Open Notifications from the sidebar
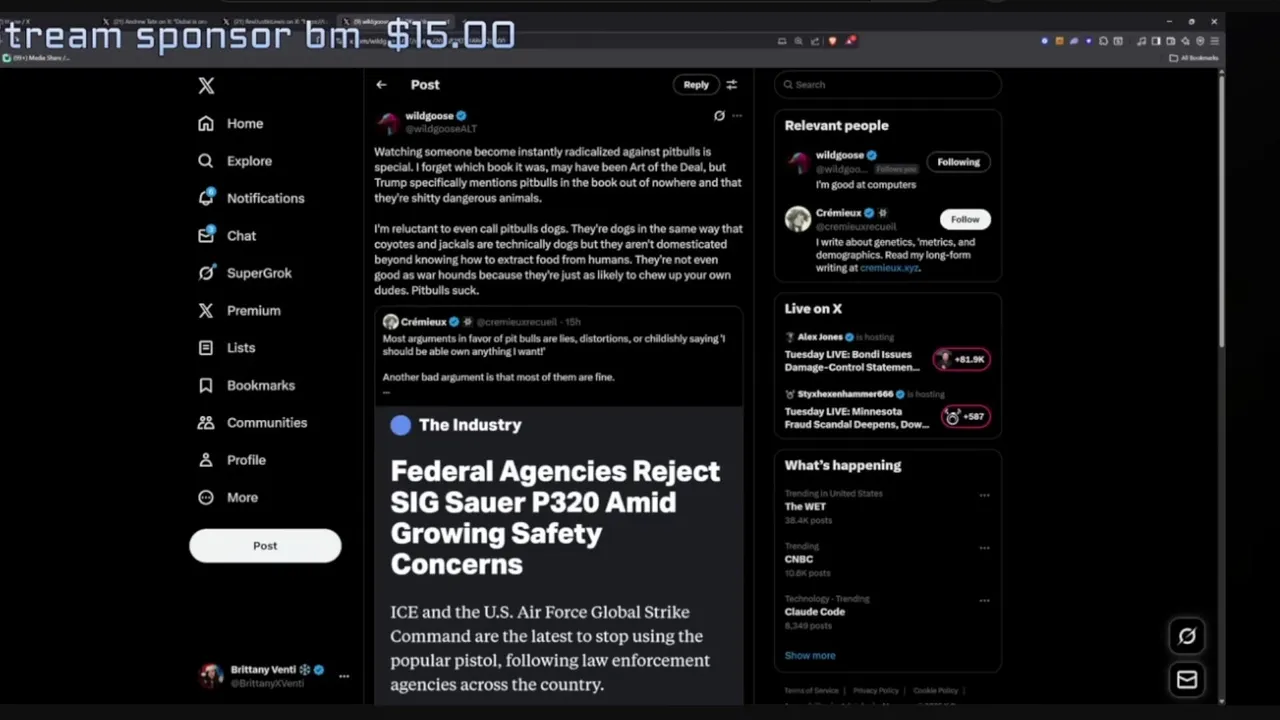Viewport: 1280px width, 720px height. (251, 198)
